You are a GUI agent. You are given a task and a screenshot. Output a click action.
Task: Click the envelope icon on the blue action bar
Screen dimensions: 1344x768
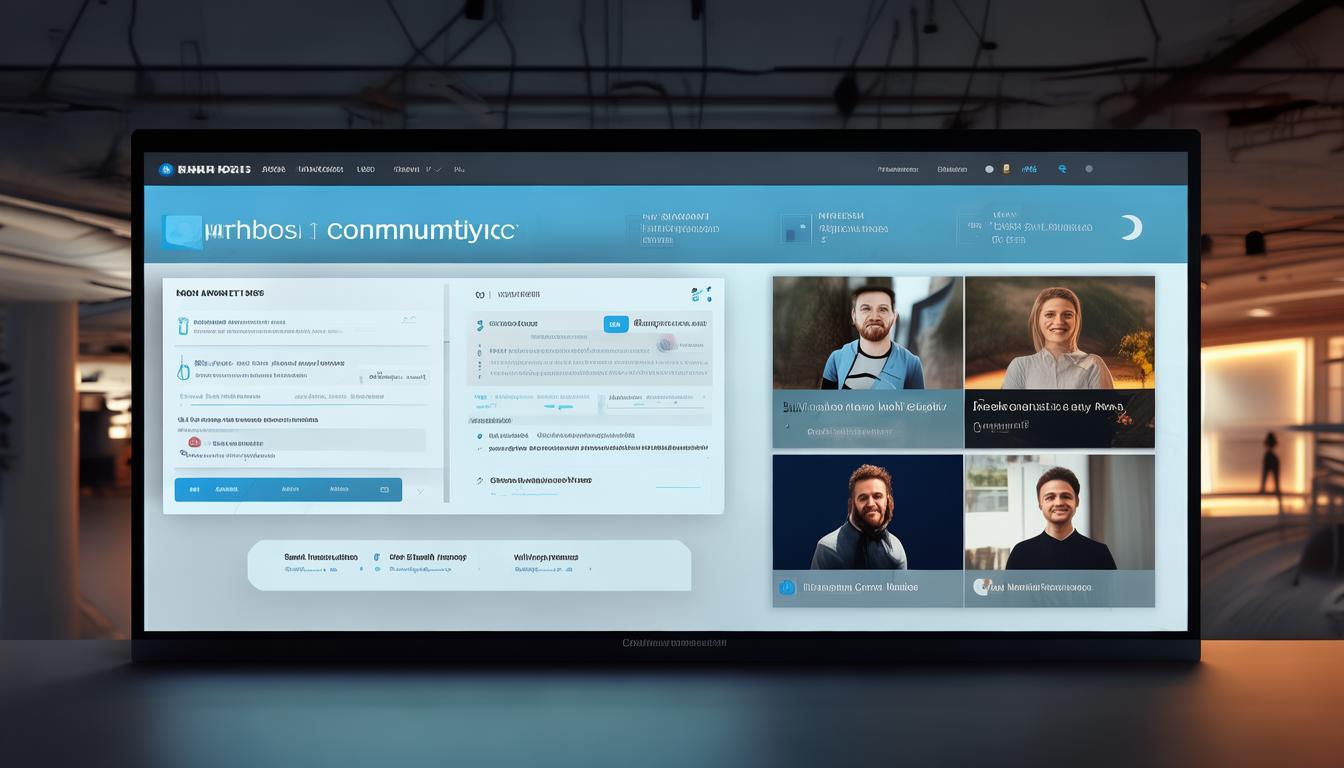384,490
